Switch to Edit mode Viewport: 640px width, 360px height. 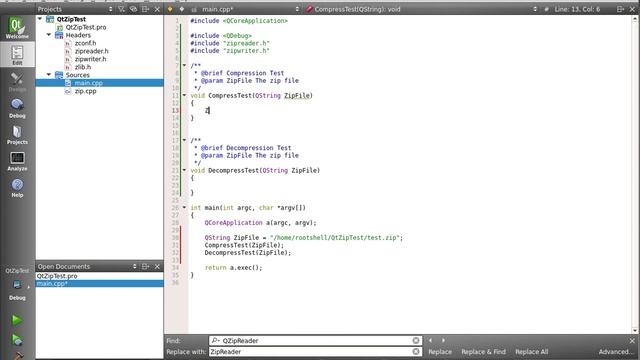click(17, 55)
